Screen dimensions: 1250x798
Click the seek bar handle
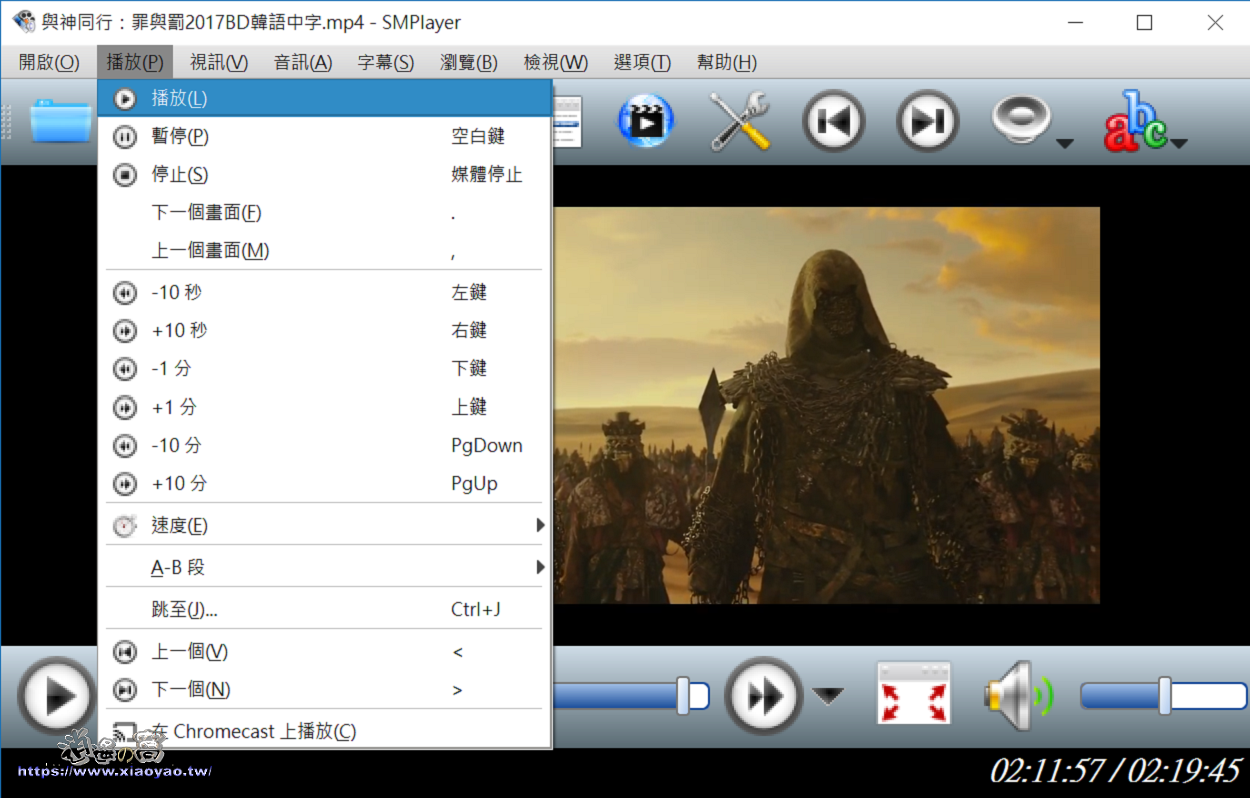click(683, 696)
